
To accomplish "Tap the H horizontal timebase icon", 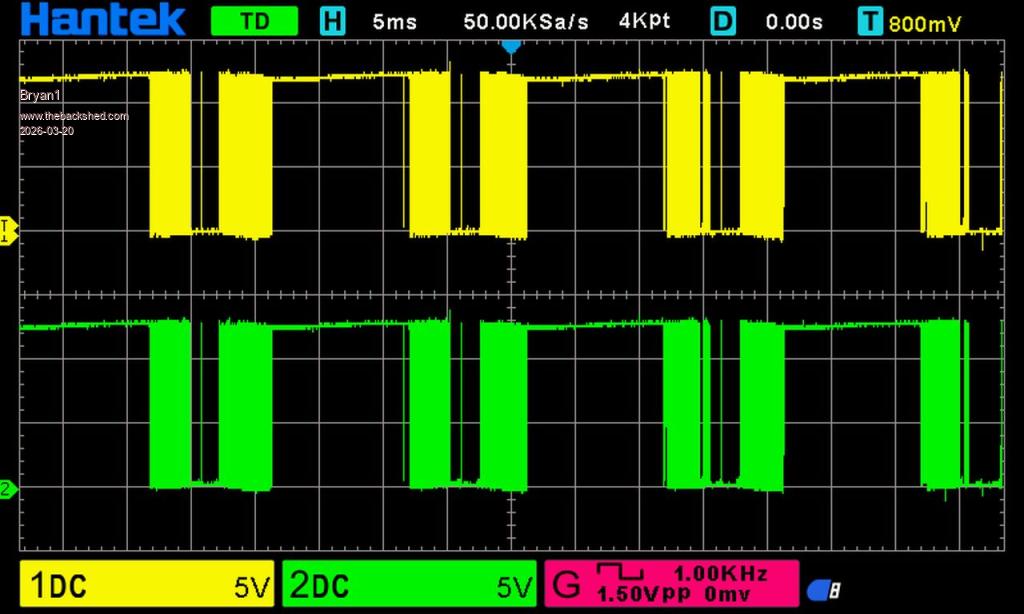I will point(332,21).
